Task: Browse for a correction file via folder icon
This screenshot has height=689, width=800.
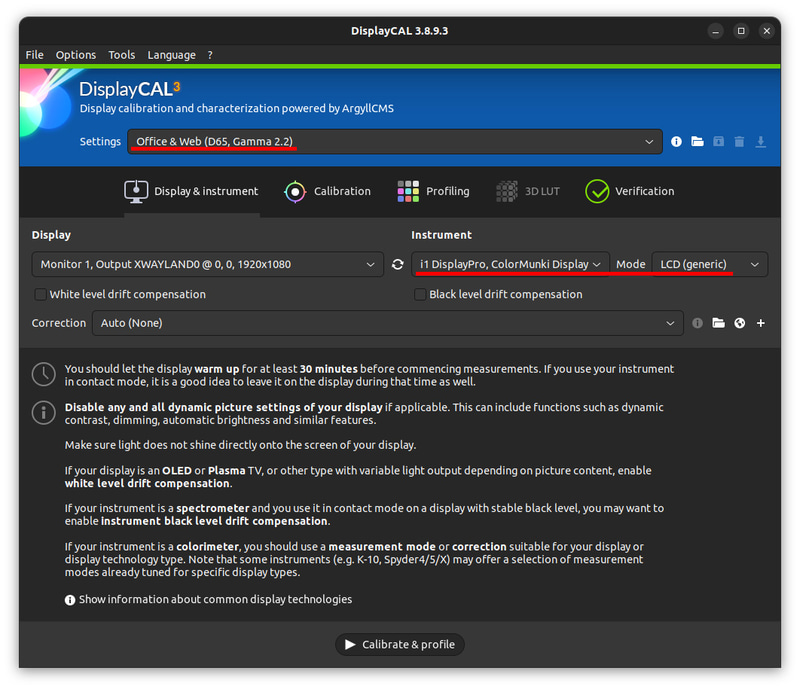Action: (718, 323)
